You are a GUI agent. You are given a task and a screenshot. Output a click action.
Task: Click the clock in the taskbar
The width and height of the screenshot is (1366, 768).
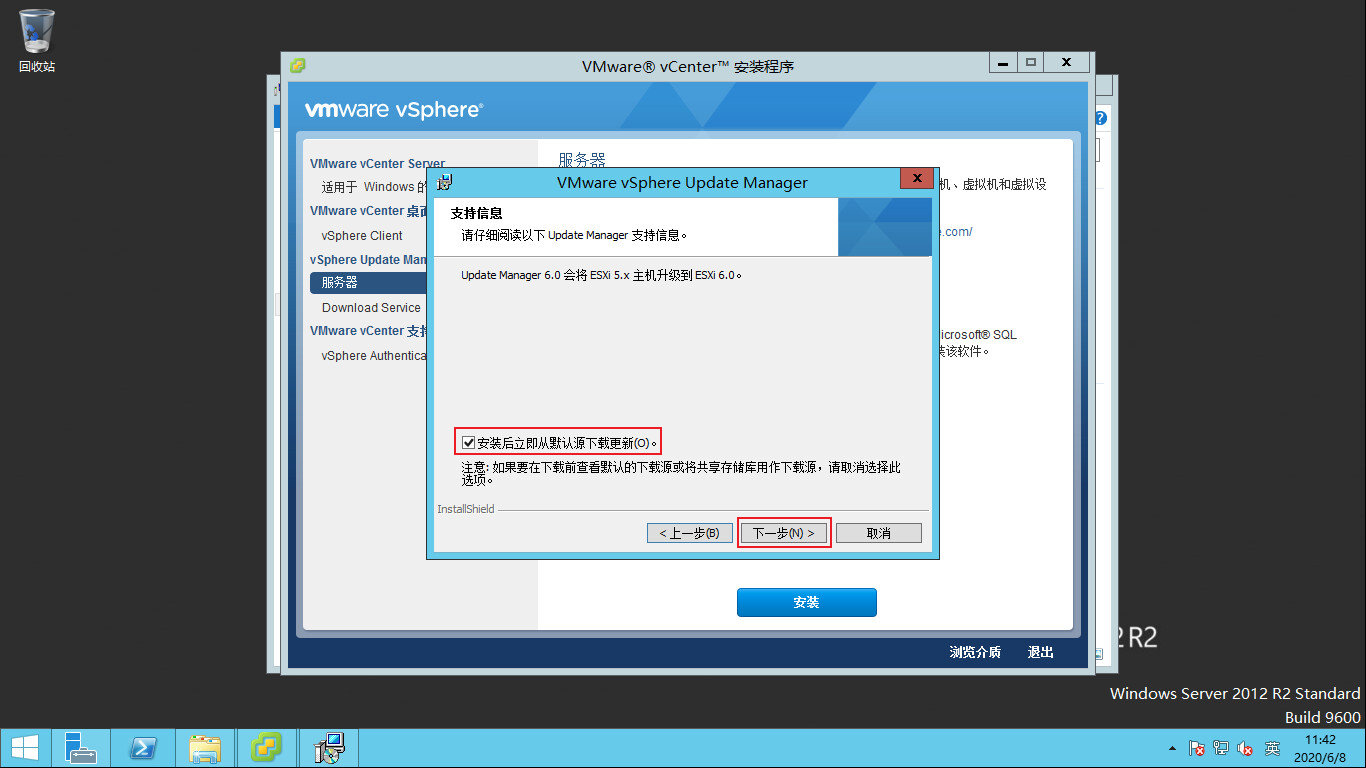(x=1322, y=747)
